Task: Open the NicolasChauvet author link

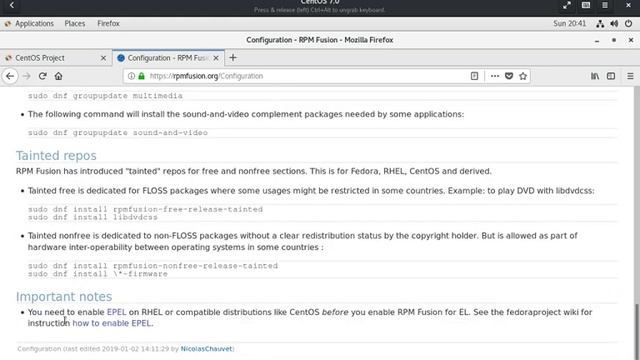Action: pos(207,349)
